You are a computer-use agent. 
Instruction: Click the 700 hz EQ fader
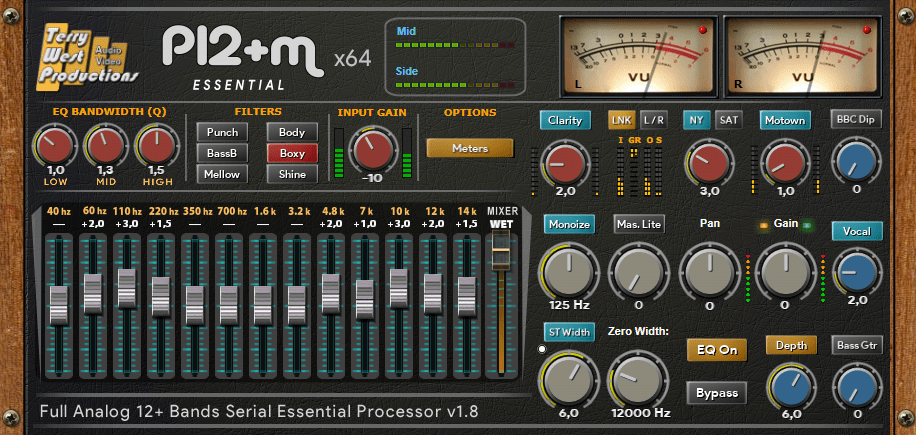tap(228, 305)
